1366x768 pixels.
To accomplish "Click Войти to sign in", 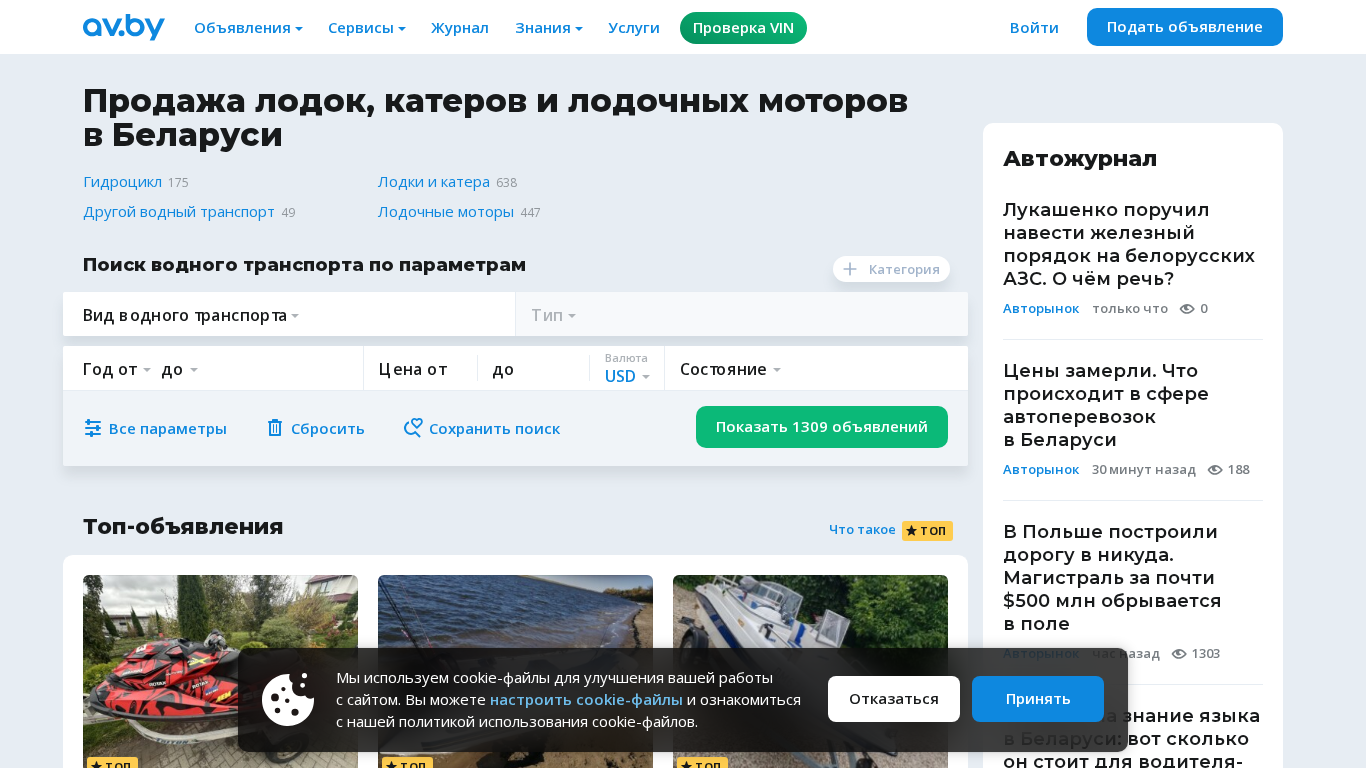I will coord(1034,28).
